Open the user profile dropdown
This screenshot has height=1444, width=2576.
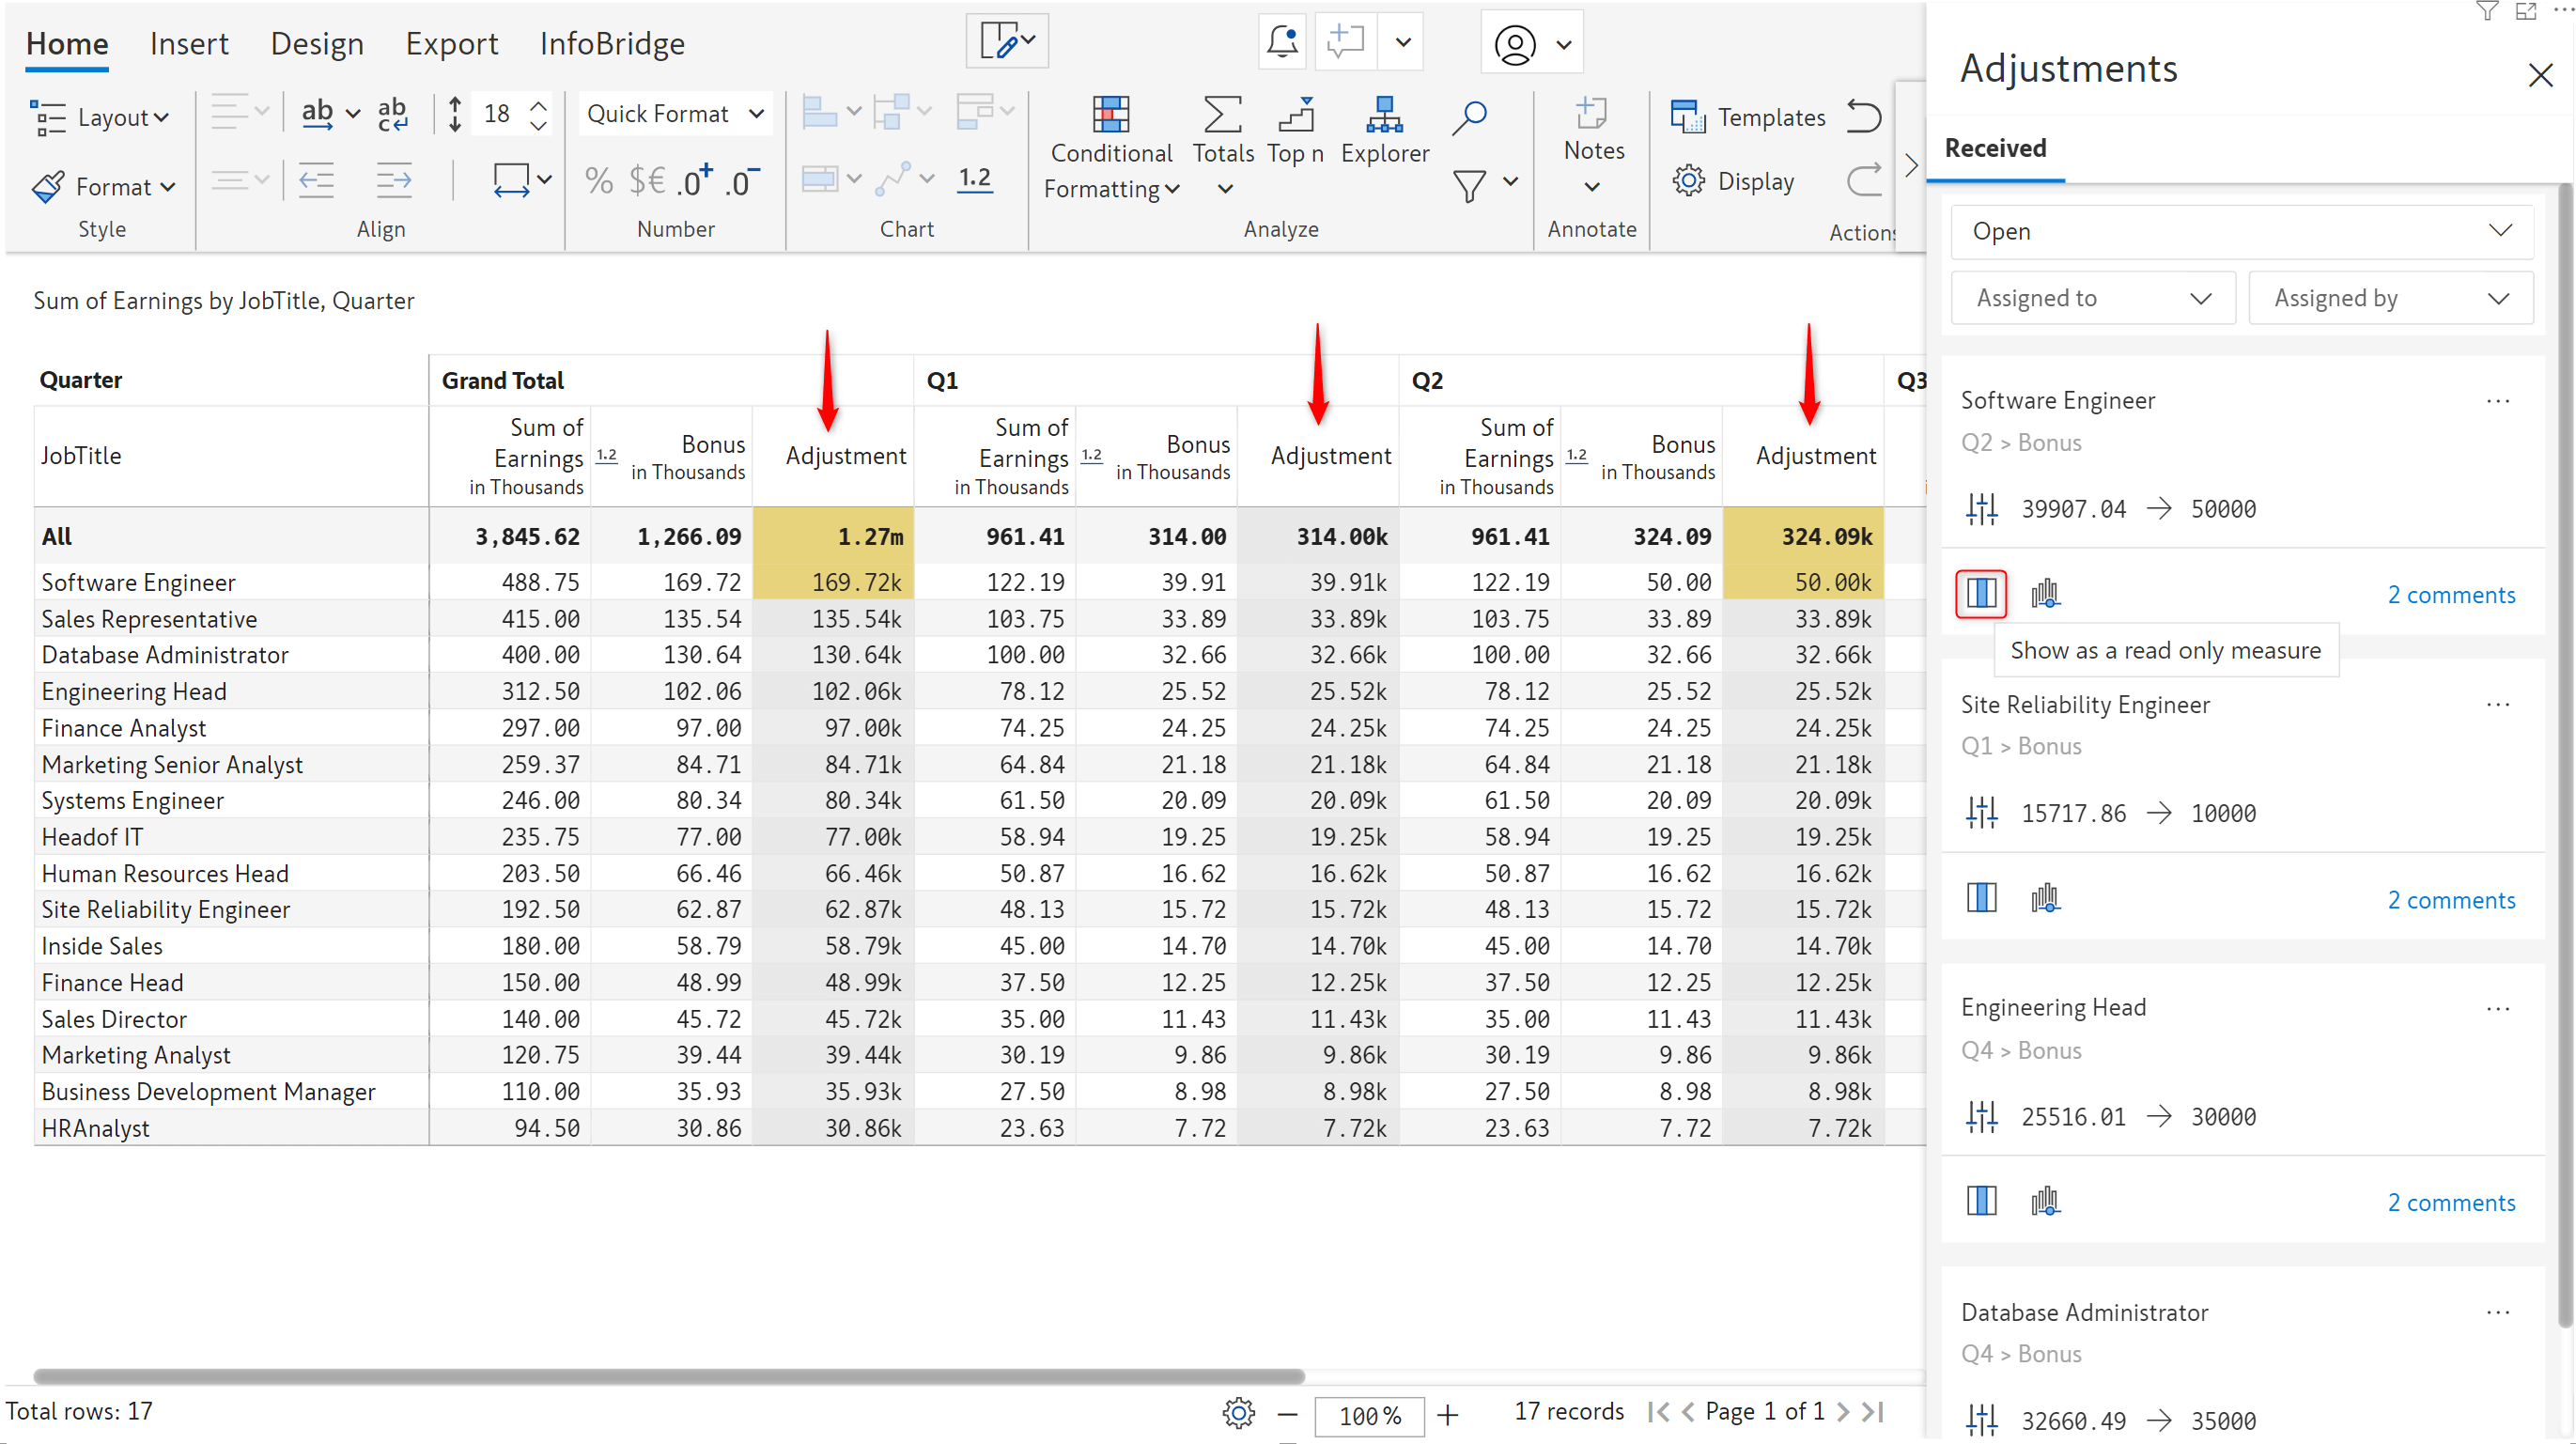coord(1532,44)
